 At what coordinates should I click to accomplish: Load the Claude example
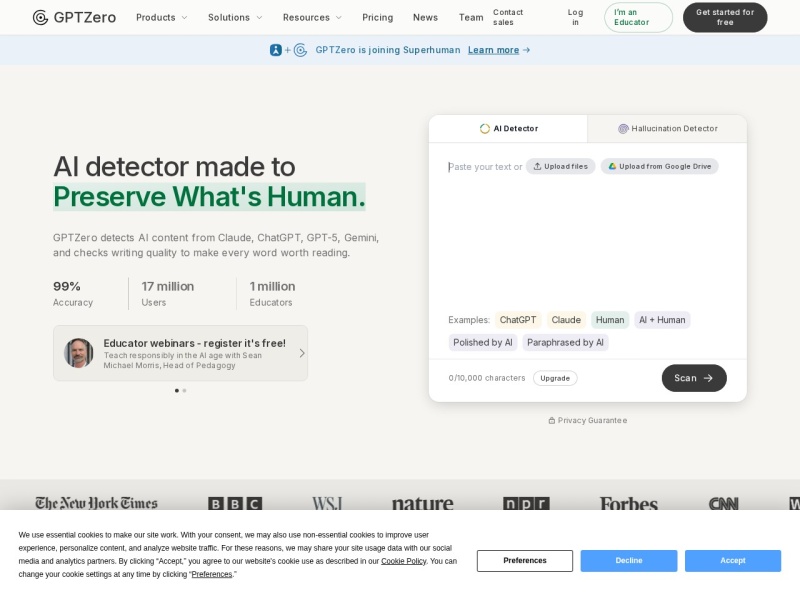pyautogui.click(x=566, y=320)
